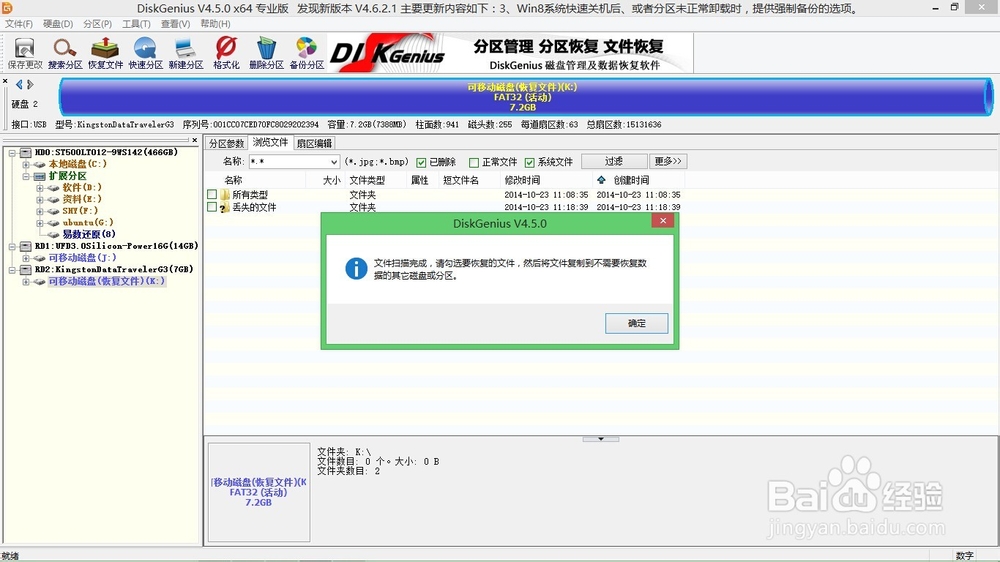1000x562 pixels.
Task: Click the 更多>> button
Action: (x=668, y=161)
